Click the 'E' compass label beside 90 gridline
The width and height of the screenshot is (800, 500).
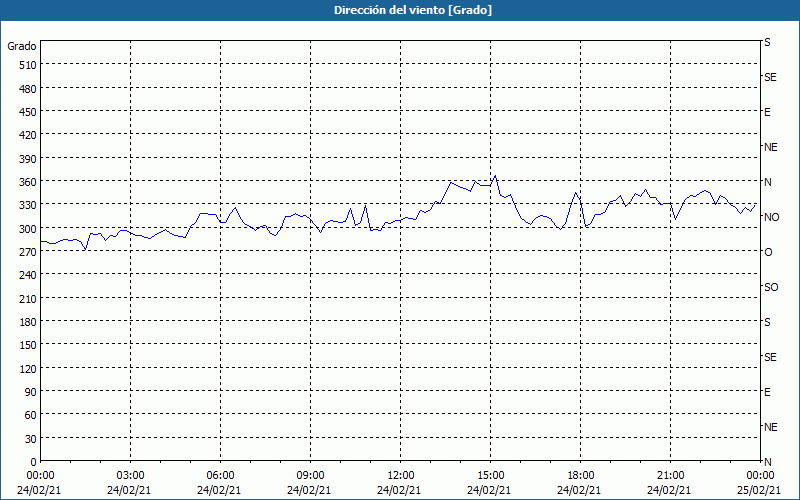coord(767,392)
